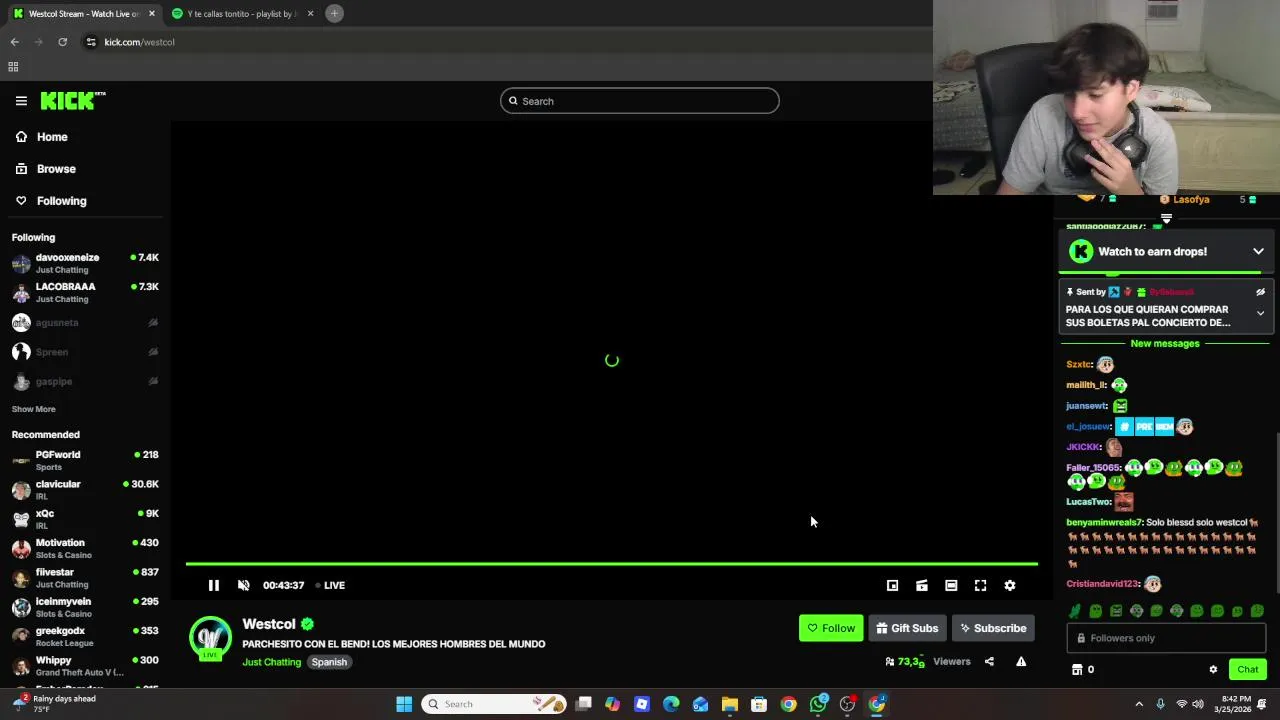Screen dimensions: 1280x720
Task: Click the kick.com/westcol address bar
Action: point(139,42)
